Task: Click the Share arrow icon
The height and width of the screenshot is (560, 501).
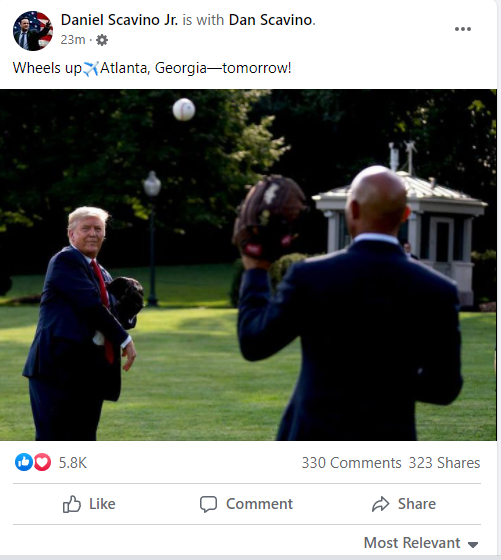Action: pos(381,504)
